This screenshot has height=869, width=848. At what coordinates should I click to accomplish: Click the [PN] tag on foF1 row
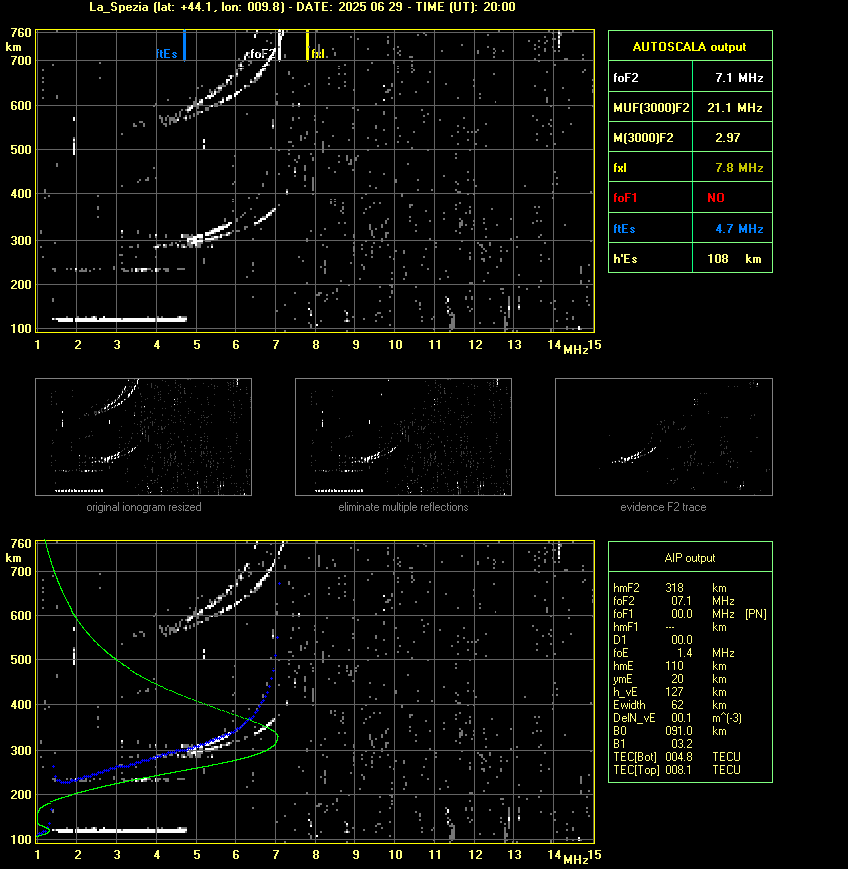point(756,614)
